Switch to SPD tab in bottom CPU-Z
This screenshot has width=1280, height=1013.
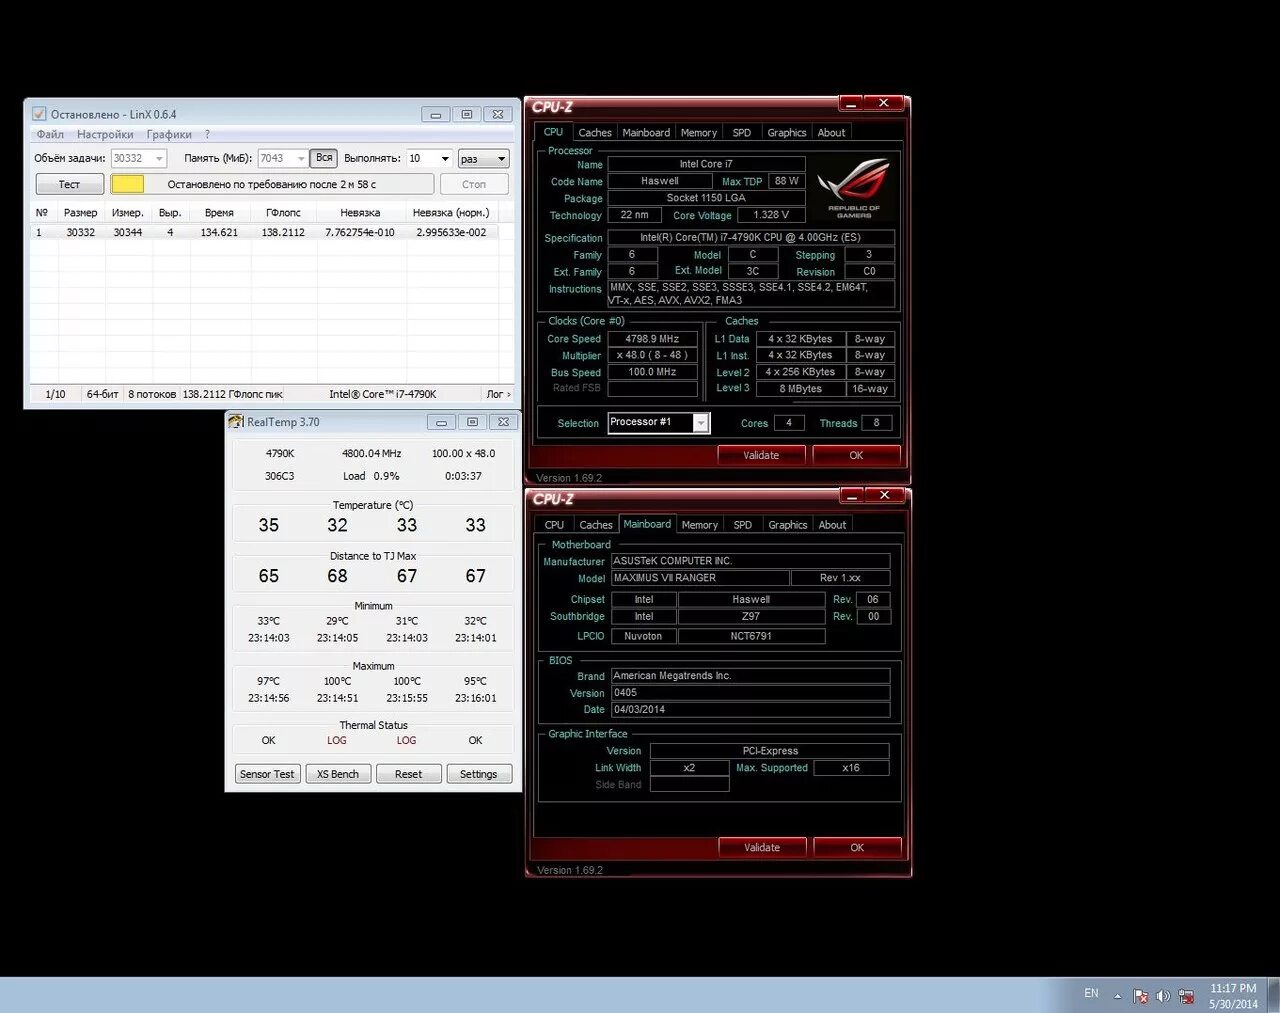click(x=742, y=525)
